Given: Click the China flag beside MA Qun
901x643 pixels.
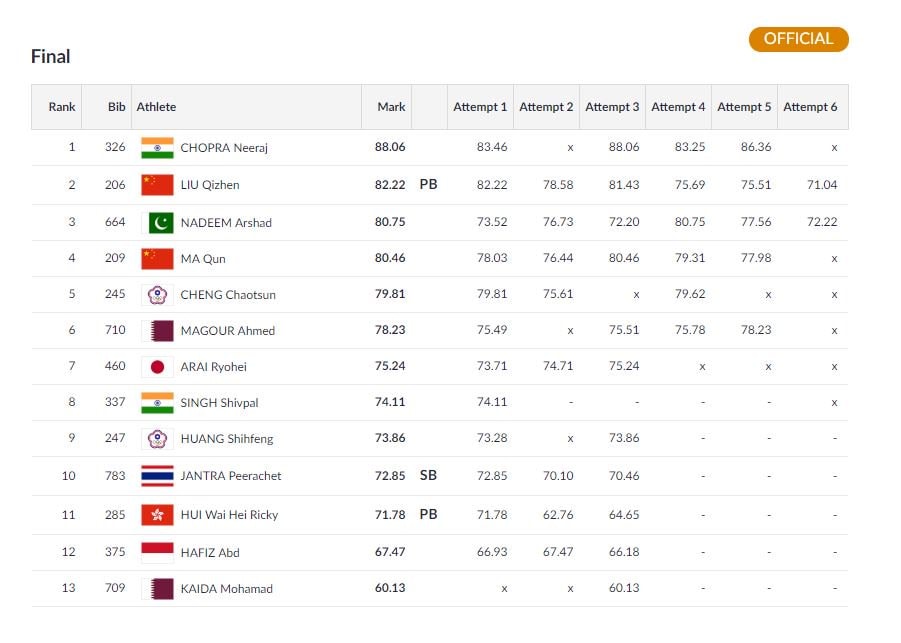Looking at the screenshot, I should [157, 259].
